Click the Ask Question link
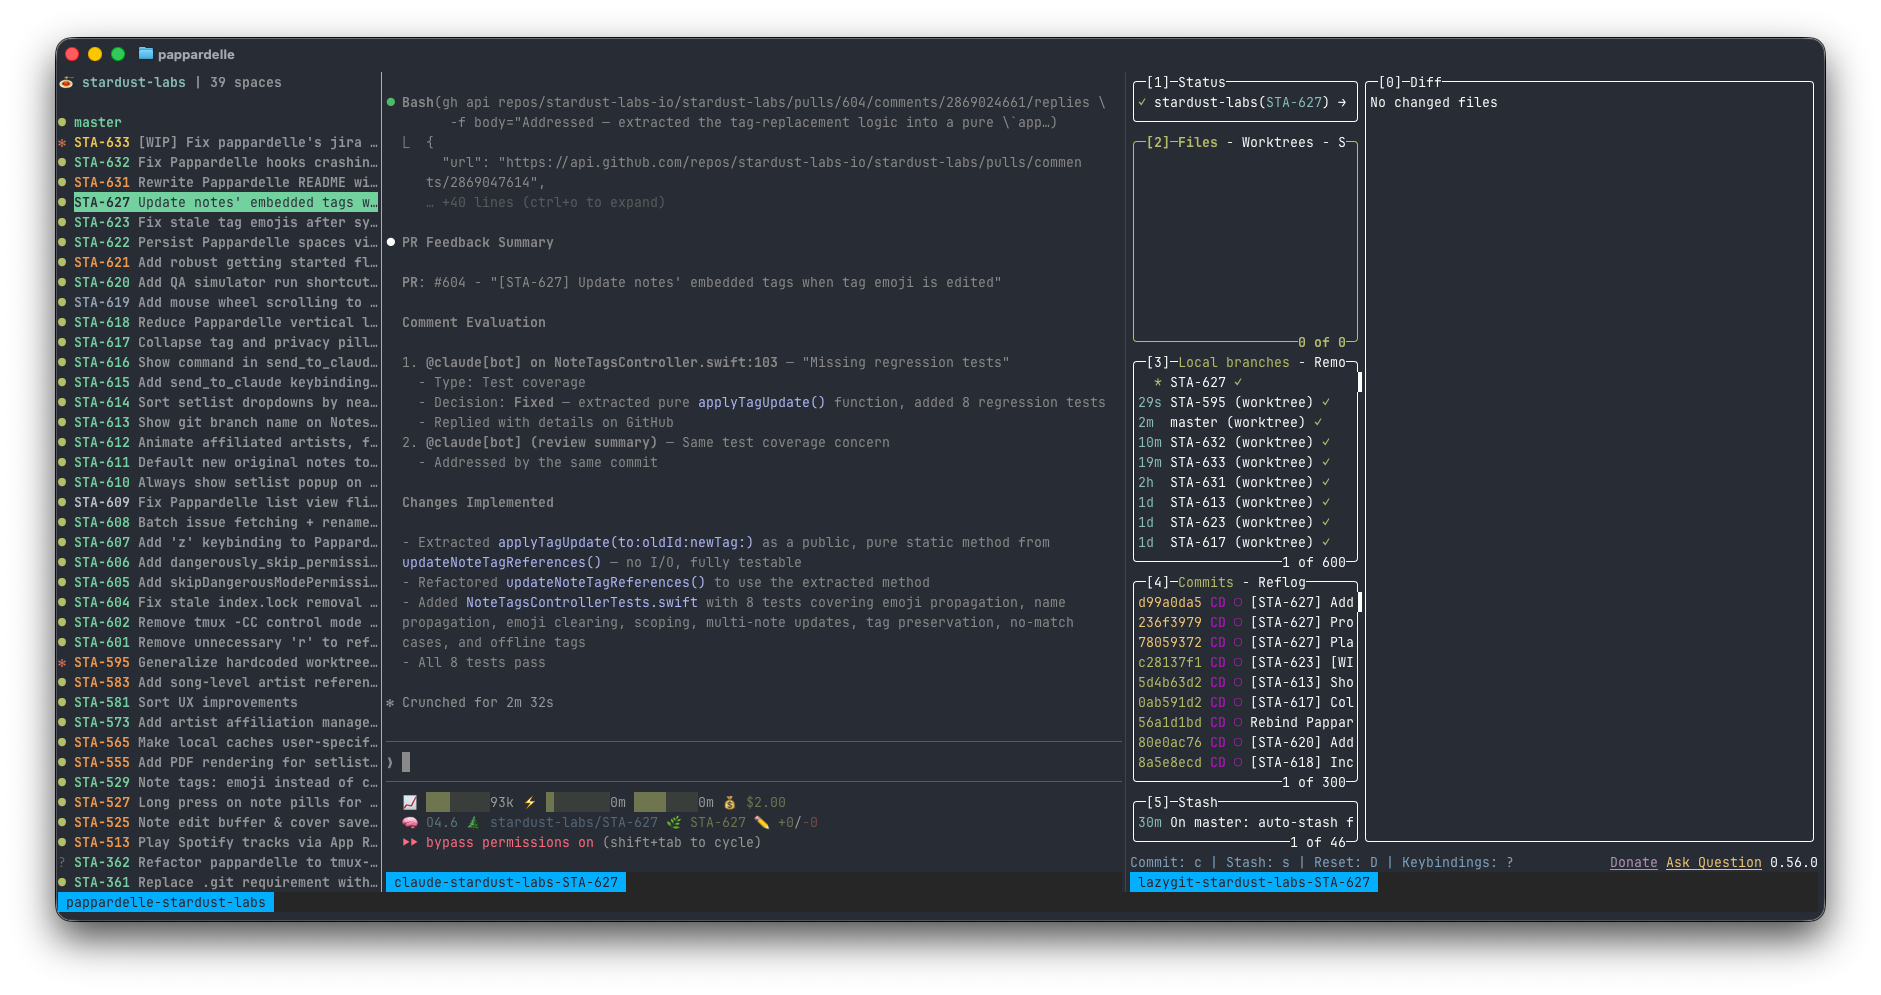1881x995 pixels. (x=1714, y=862)
